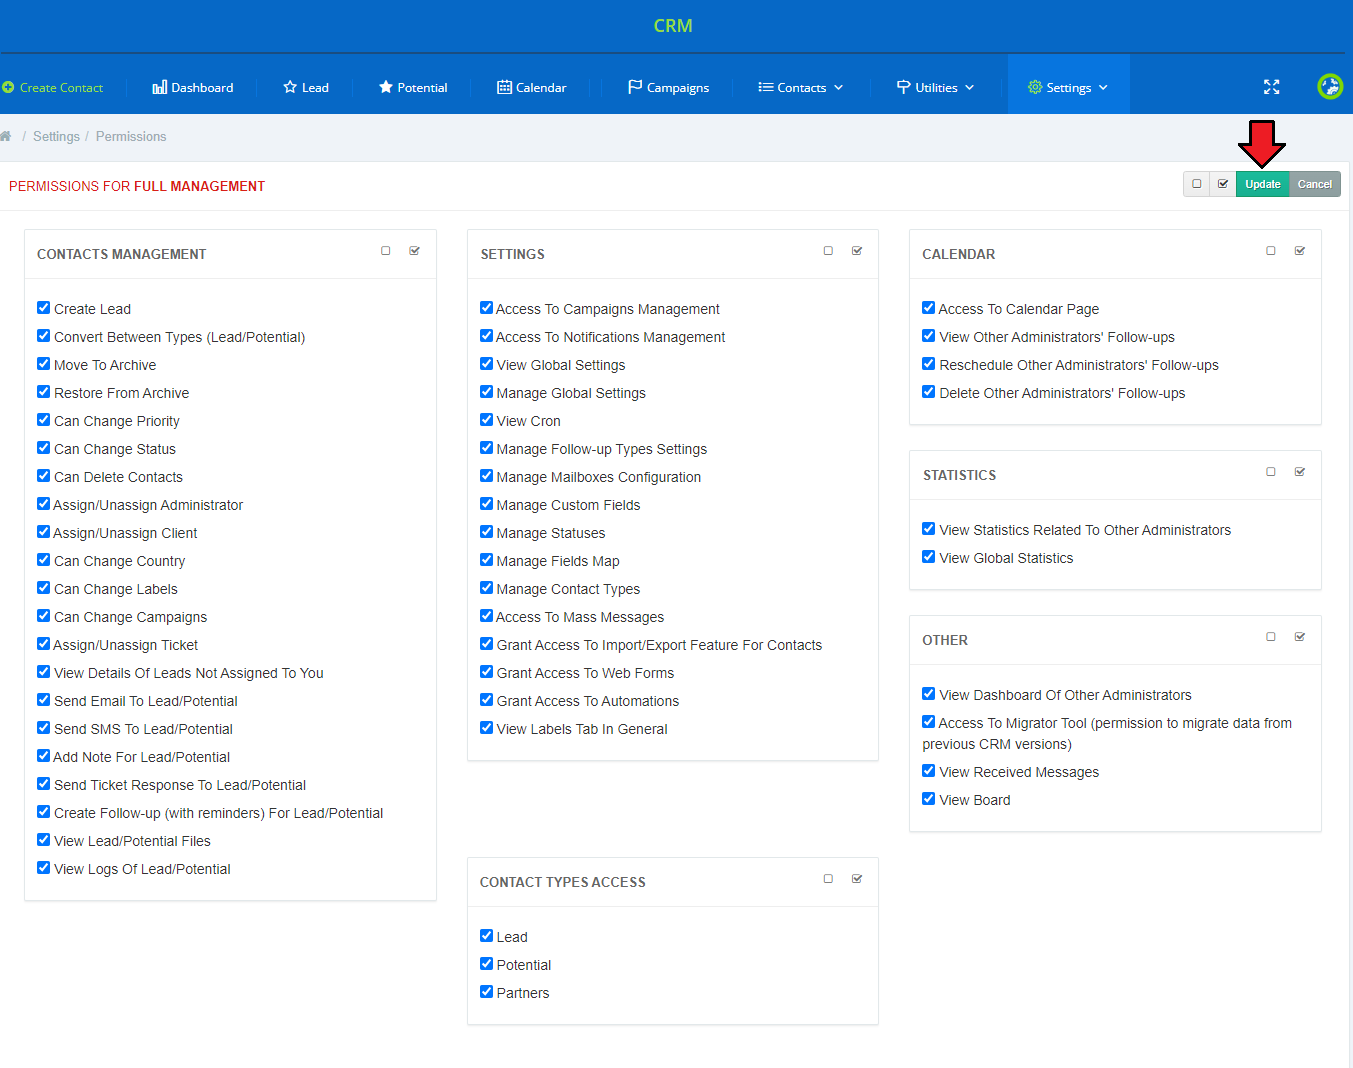
Task: Toggle View Global Statistics checkbox
Action: (x=928, y=557)
